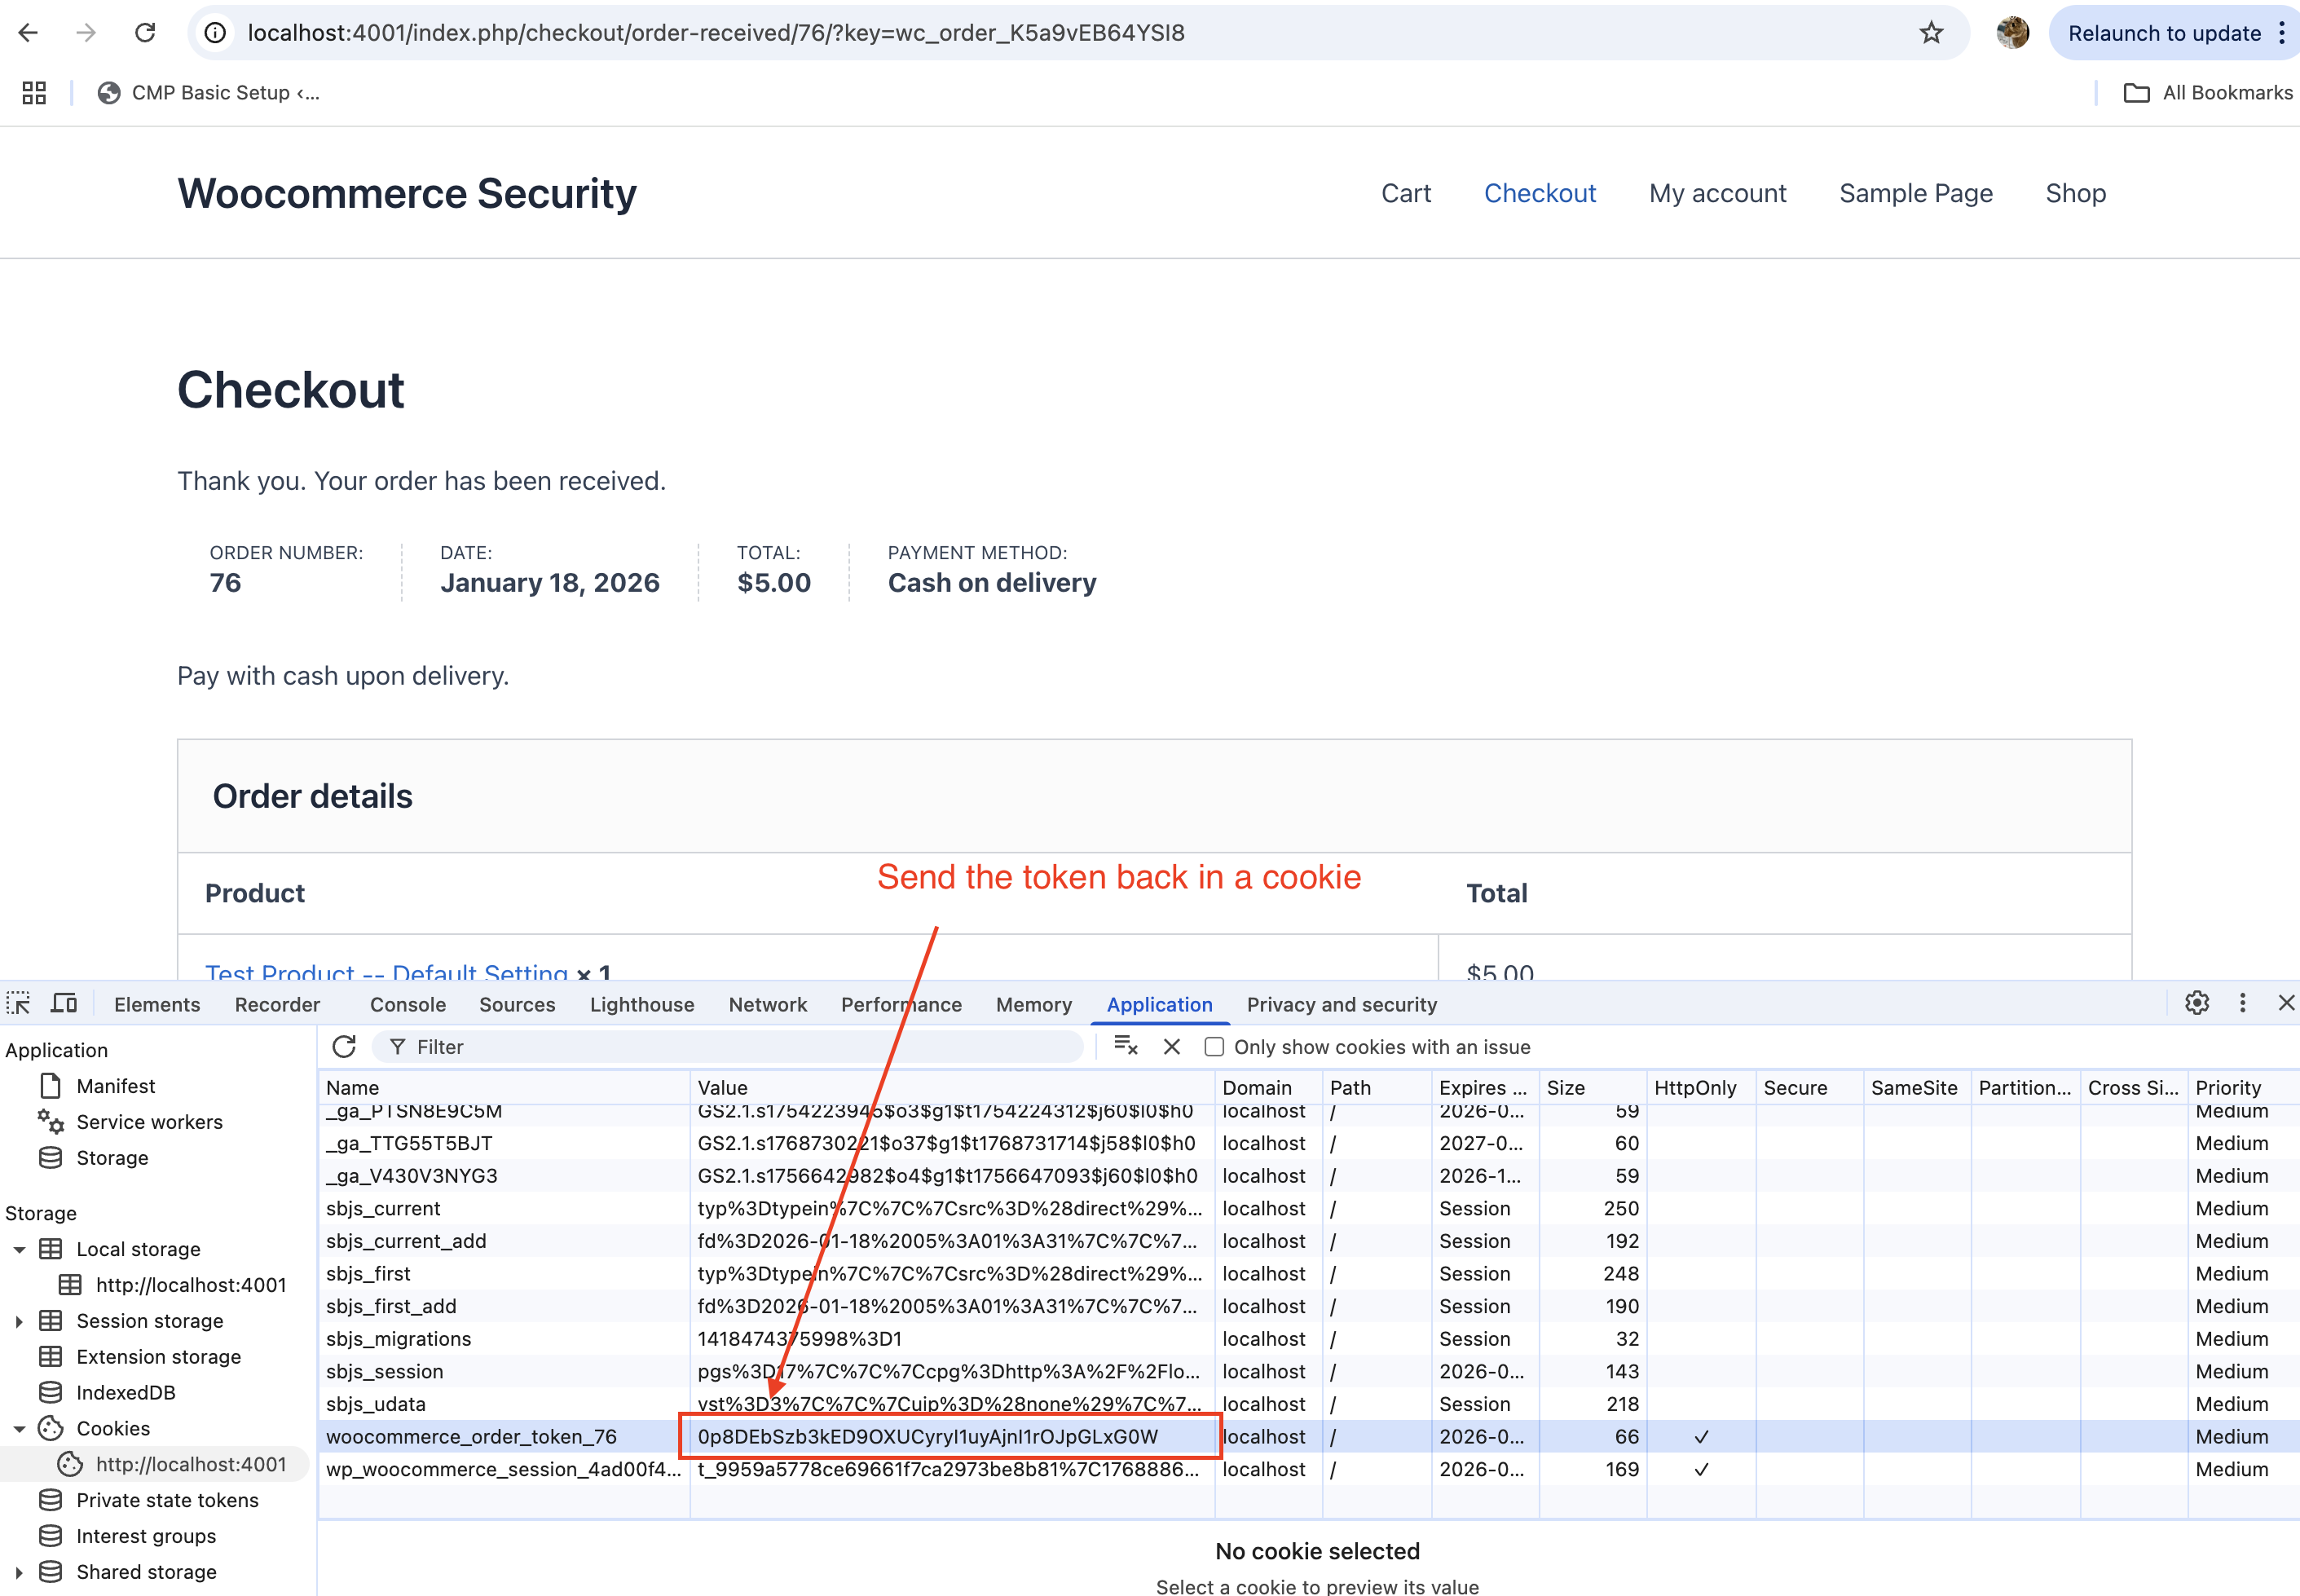Image resolution: width=2300 pixels, height=1596 pixels.
Task: Clear all cookies using the clear icon
Action: [x=1171, y=1046]
